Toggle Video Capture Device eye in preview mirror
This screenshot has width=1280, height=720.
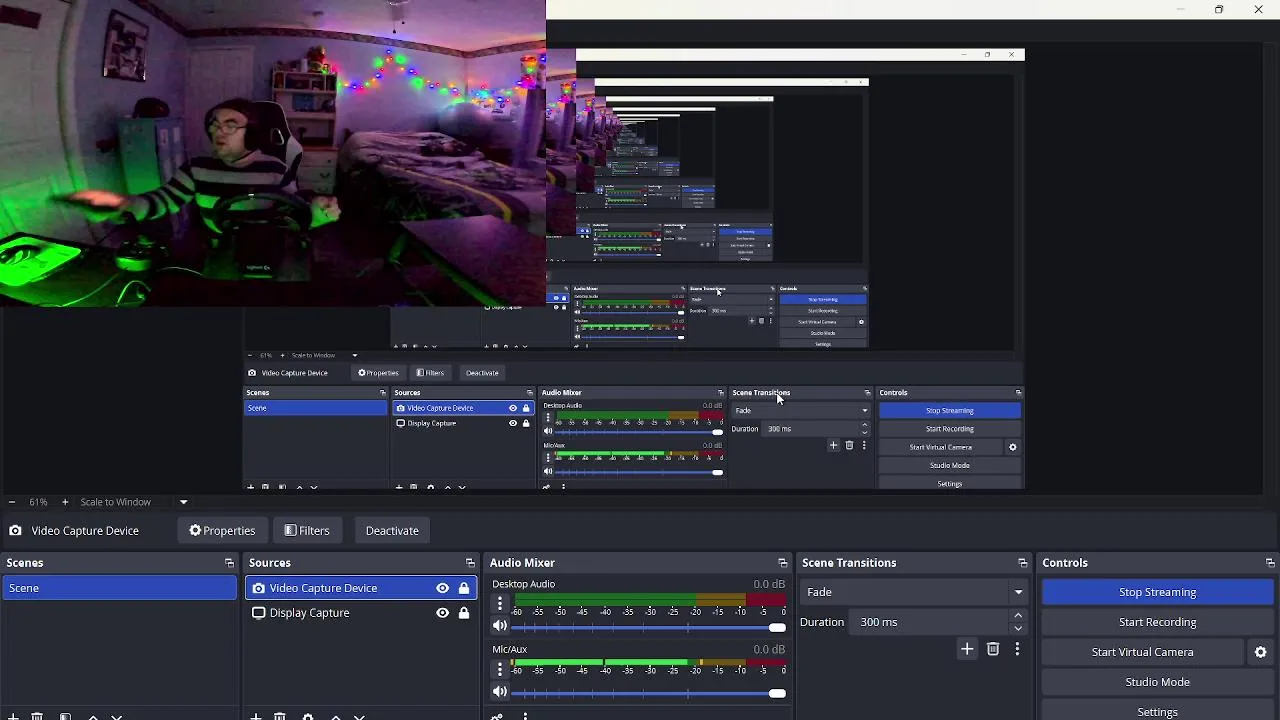pyautogui.click(x=513, y=408)
